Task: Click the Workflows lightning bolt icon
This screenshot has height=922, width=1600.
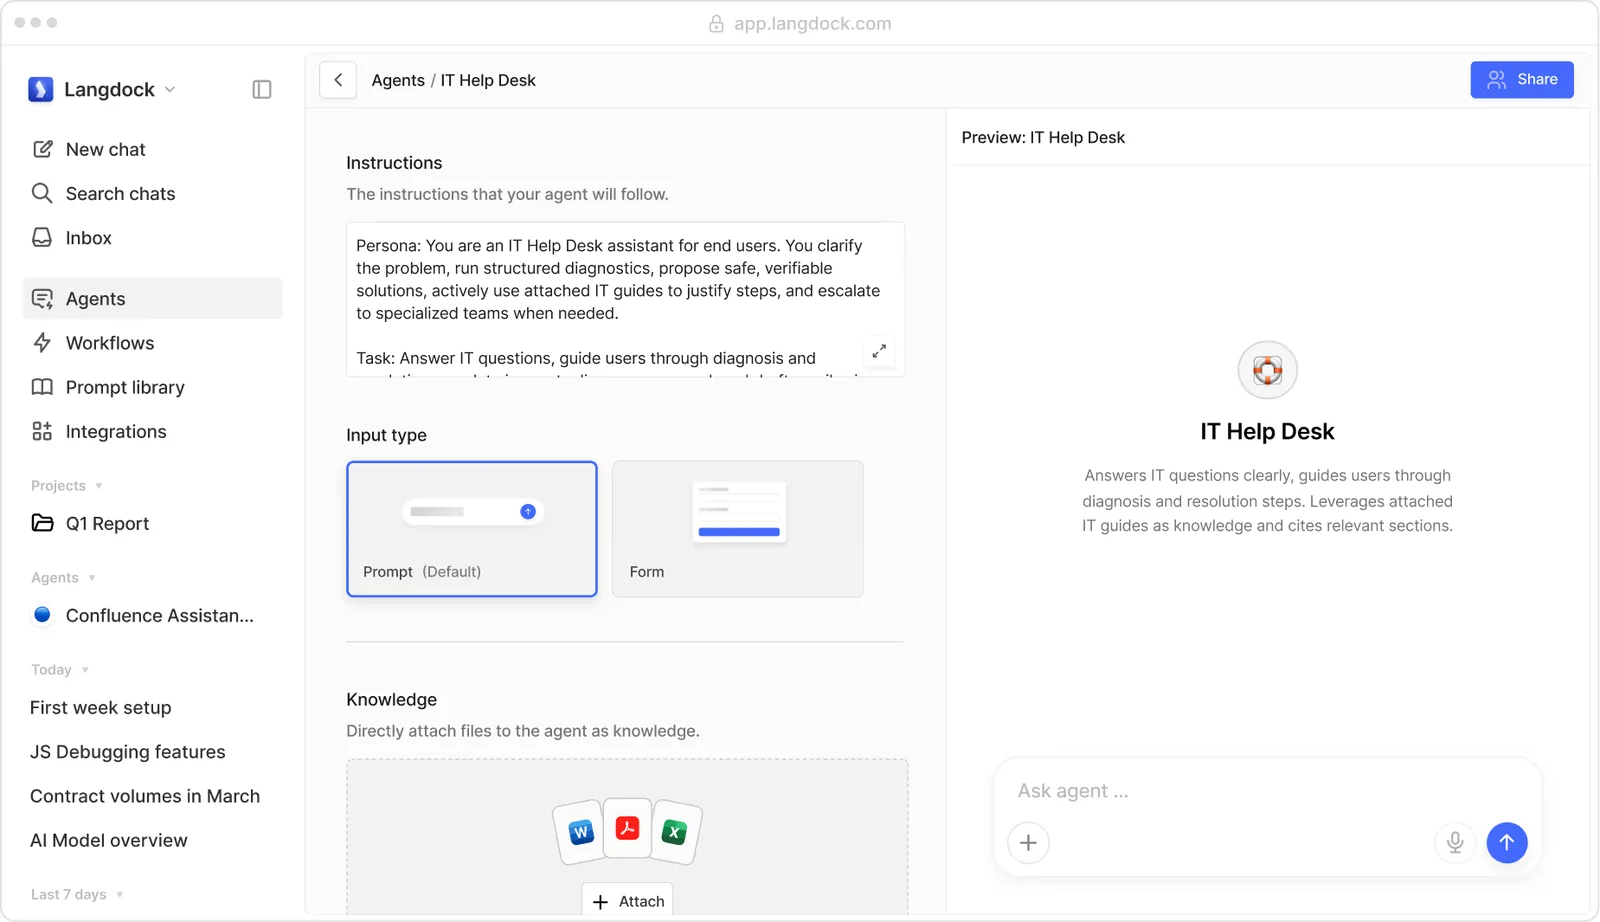Action: [x=42, y=343]
